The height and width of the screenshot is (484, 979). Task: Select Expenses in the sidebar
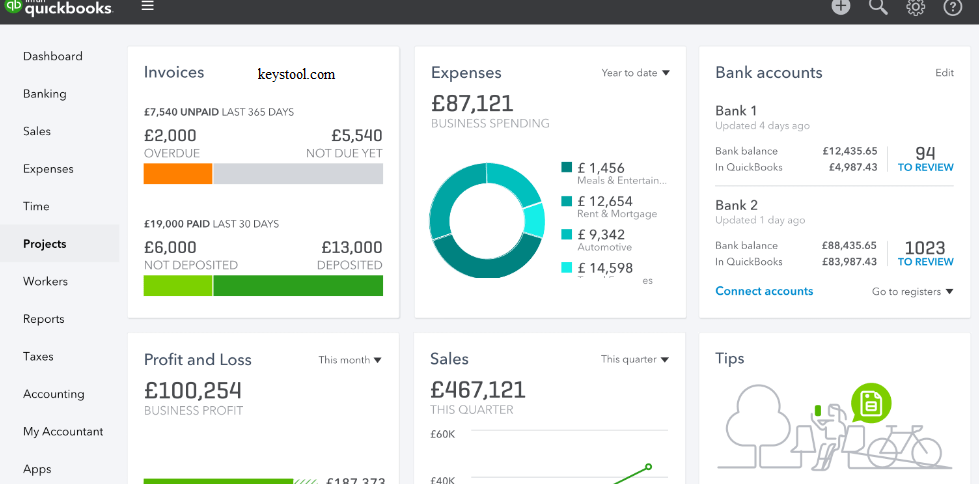tap(48, 169)
